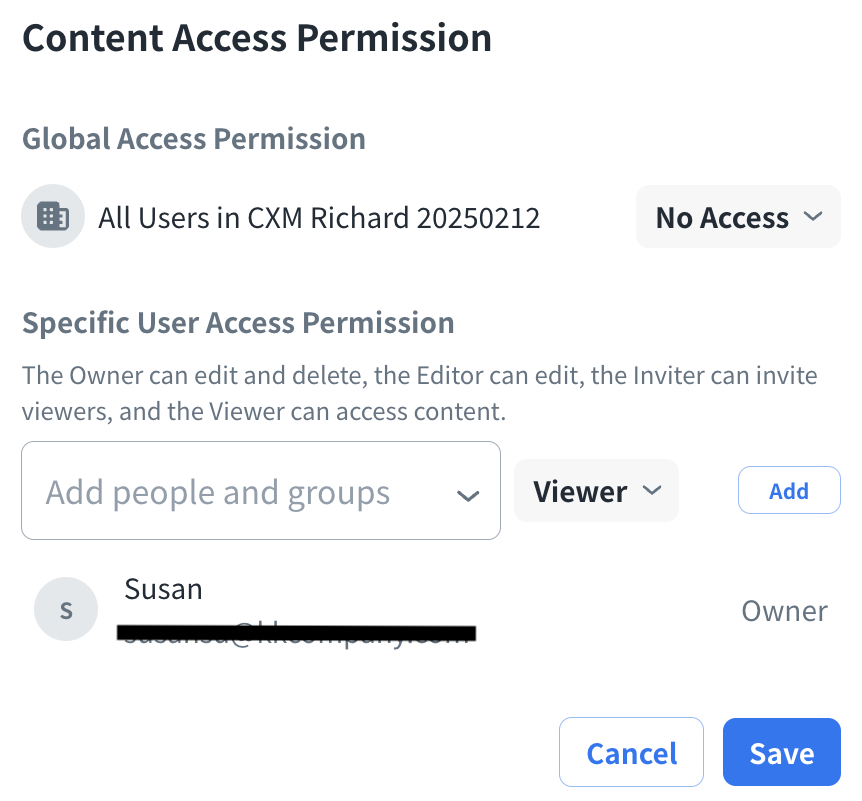Click the Global Access Permission heading
The width and height of the screenshot is (862, 801).
[x=194, y=138]
